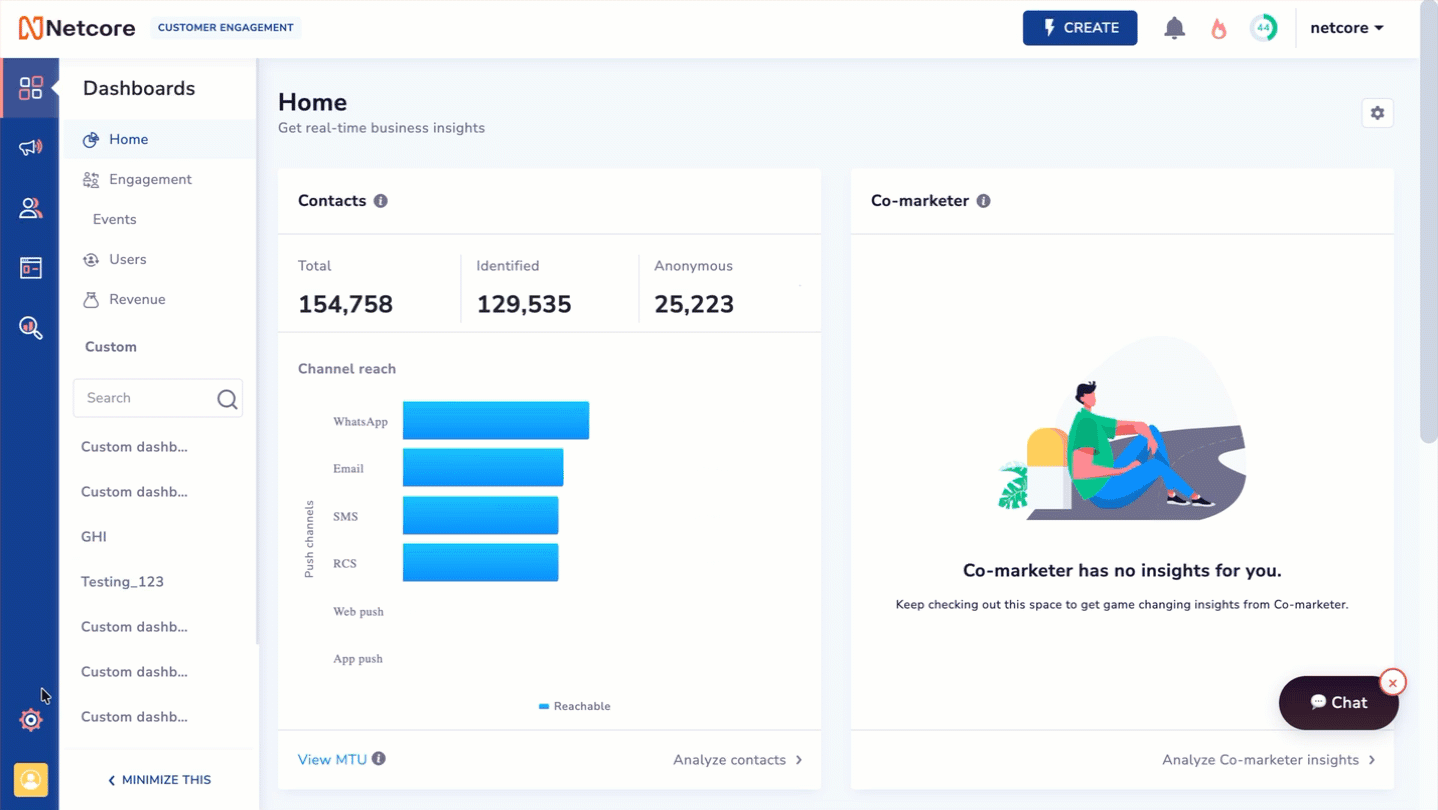Open the Analytics magnifier icon in sidebar
The height and width of the screenshot is (810, 1438).
31,327
